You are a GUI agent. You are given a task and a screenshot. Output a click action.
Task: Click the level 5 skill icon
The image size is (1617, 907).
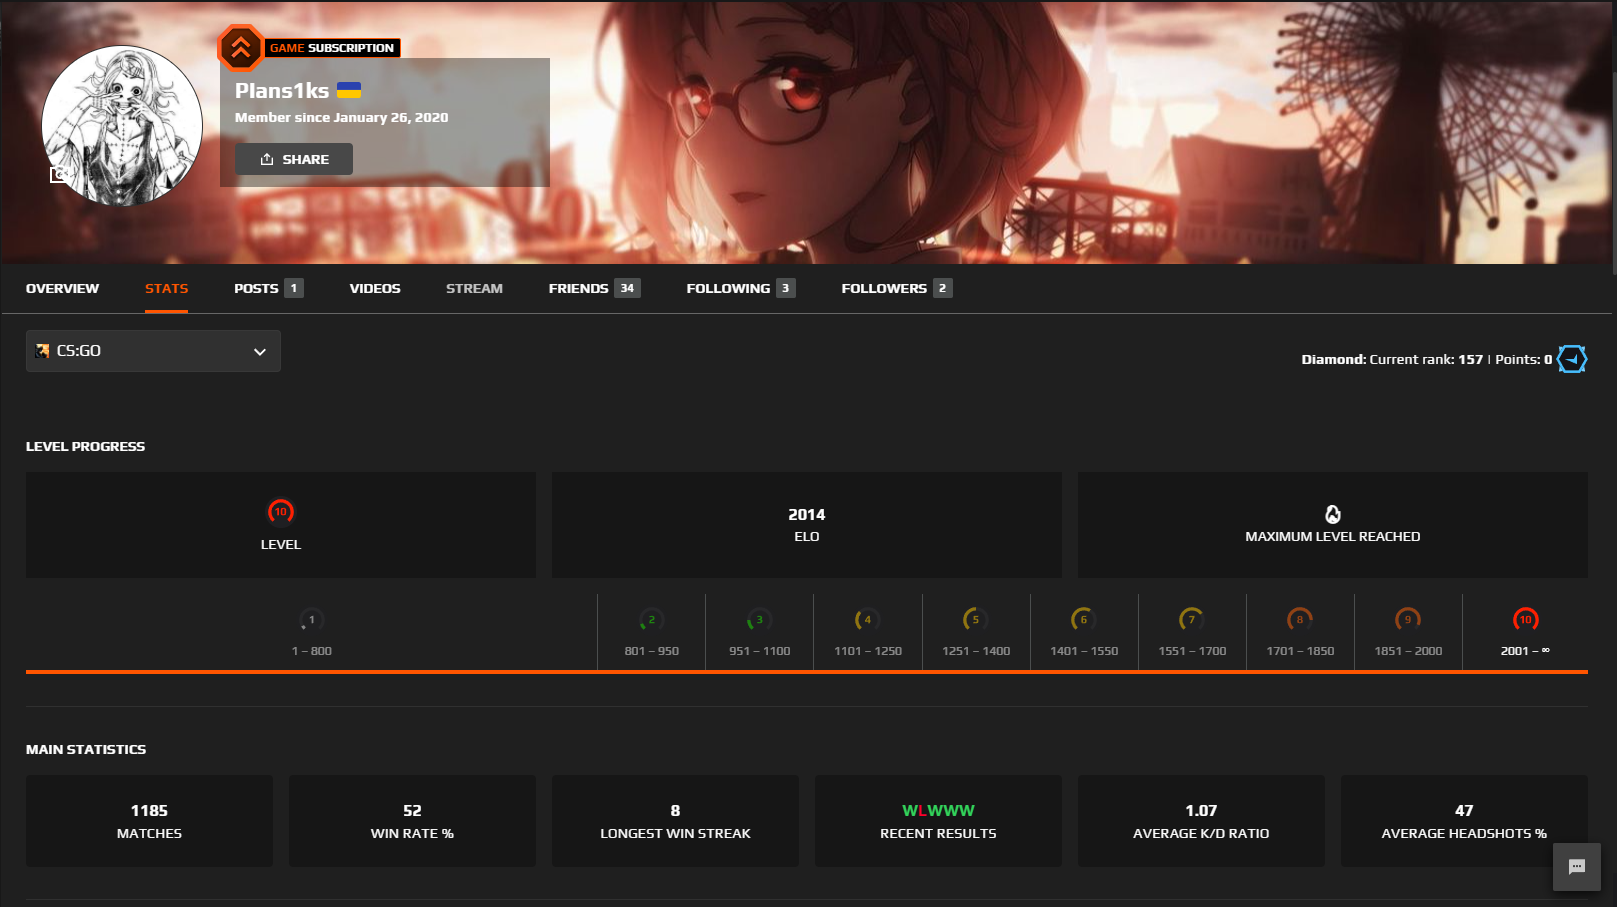[x=975, y=620]
